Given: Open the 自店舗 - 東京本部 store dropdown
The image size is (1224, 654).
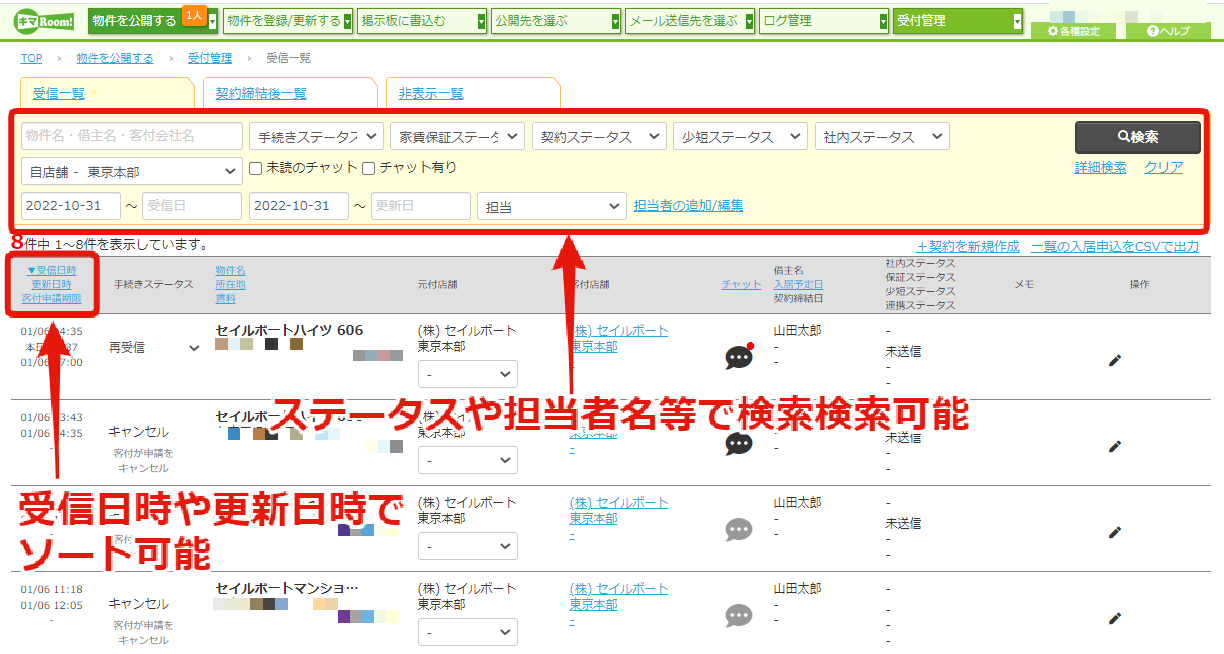Looking at the screenshot, I should click(131, 171).
